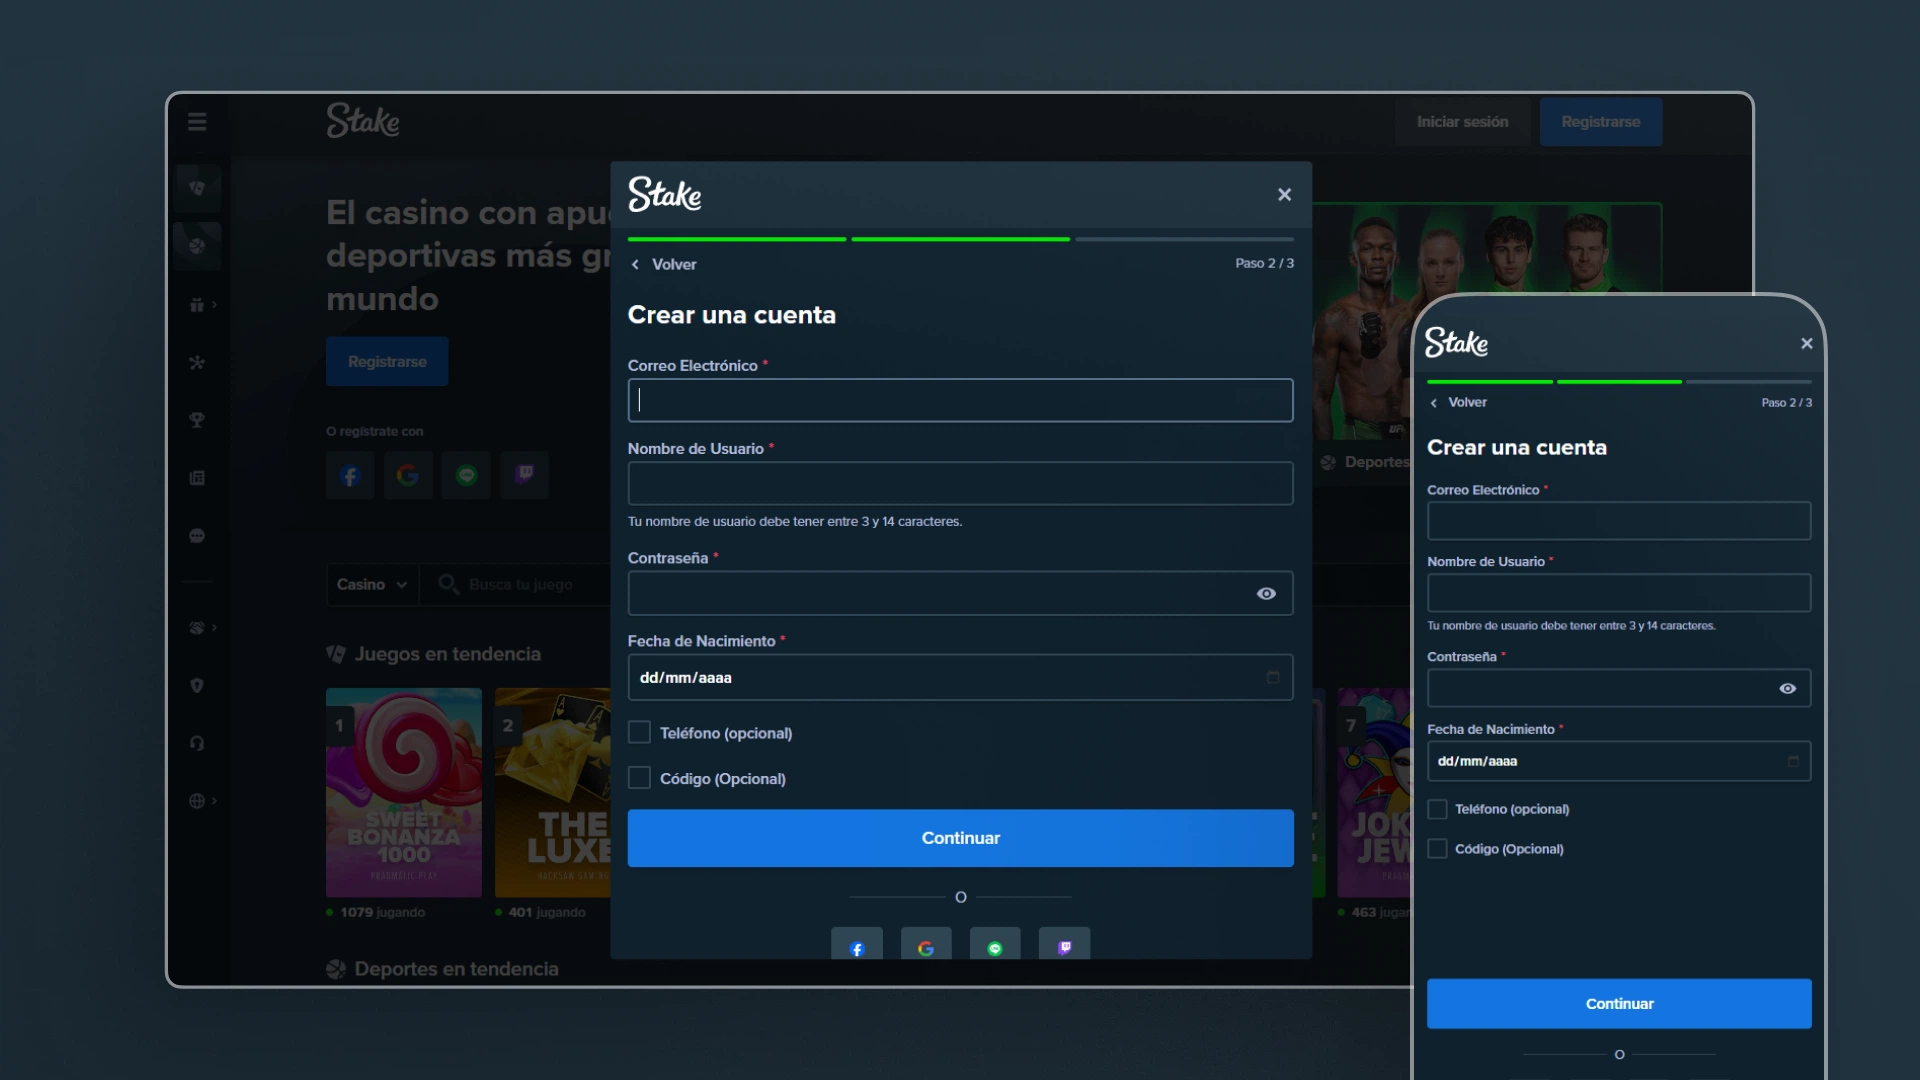Click the Continuar button in the desktop modal
This screenshot has height=1080, width=1920.
[x=960, y=838]
